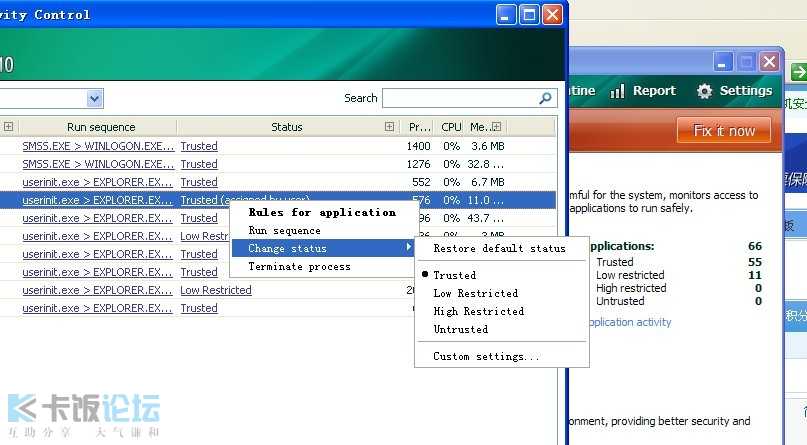
Task: Click the 3.6 MB memory value
Action: click(487, 146)
